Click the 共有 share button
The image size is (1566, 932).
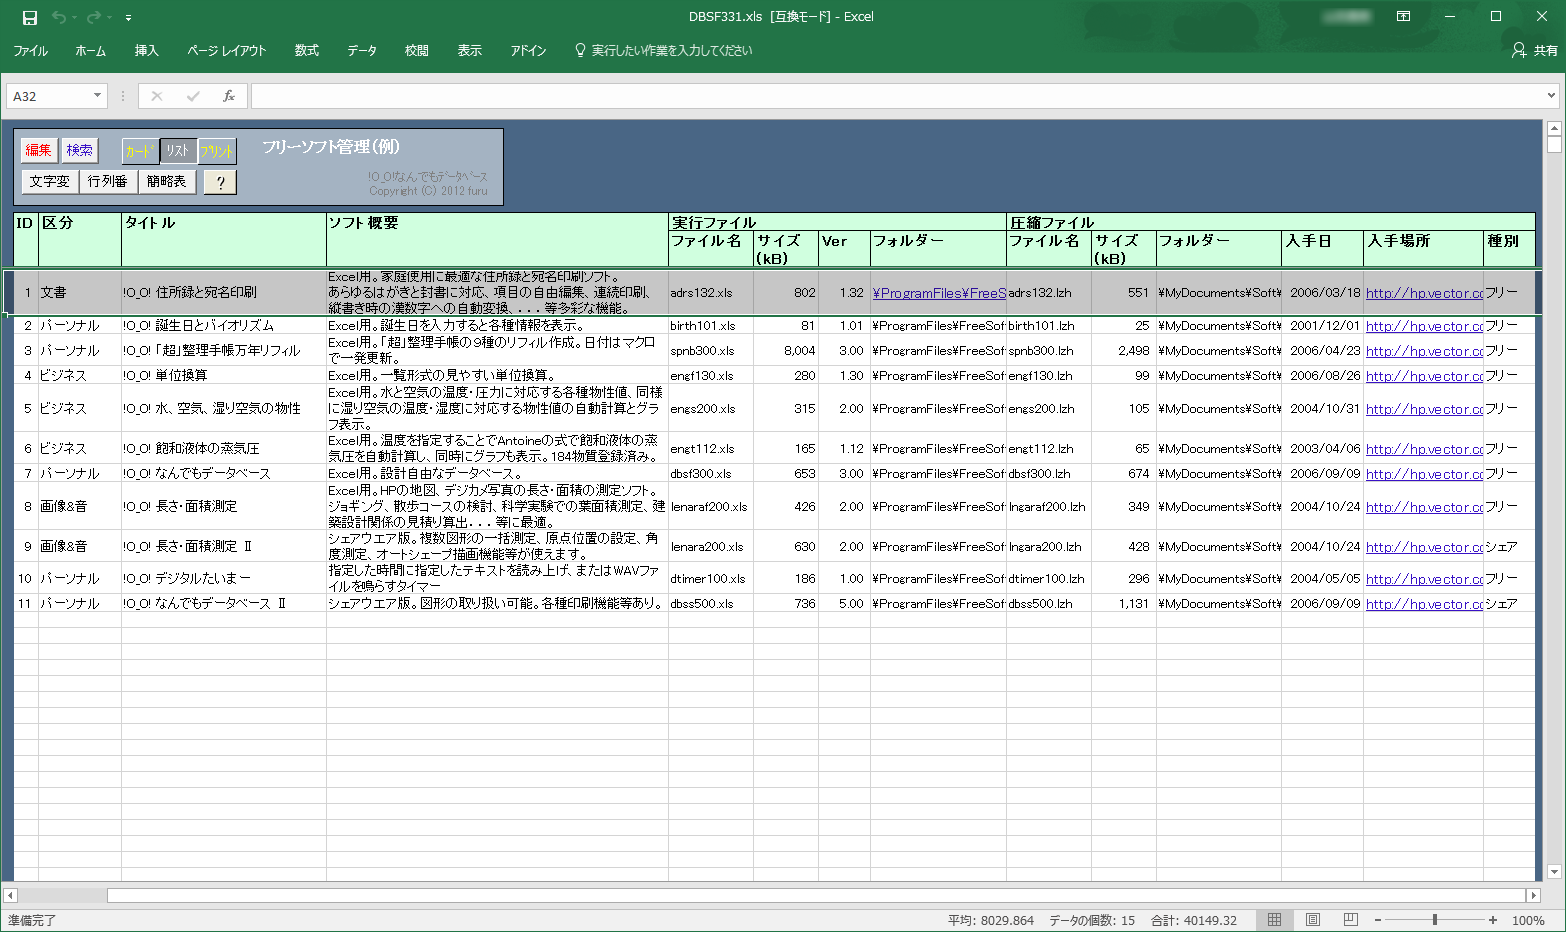point(1535,50)
